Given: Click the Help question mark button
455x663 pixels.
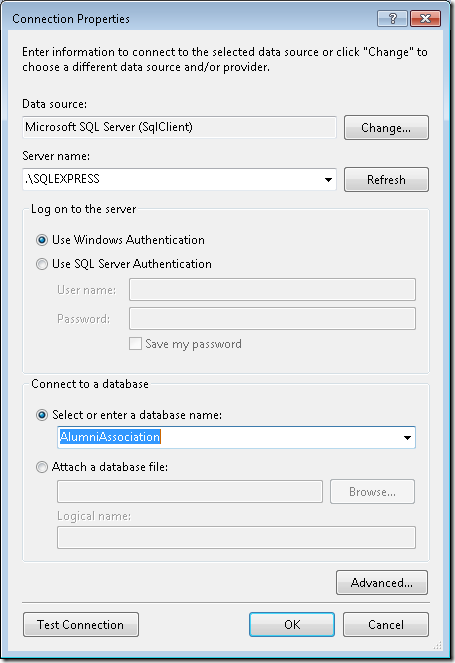Looking at the screenshot, I should 392,19.
